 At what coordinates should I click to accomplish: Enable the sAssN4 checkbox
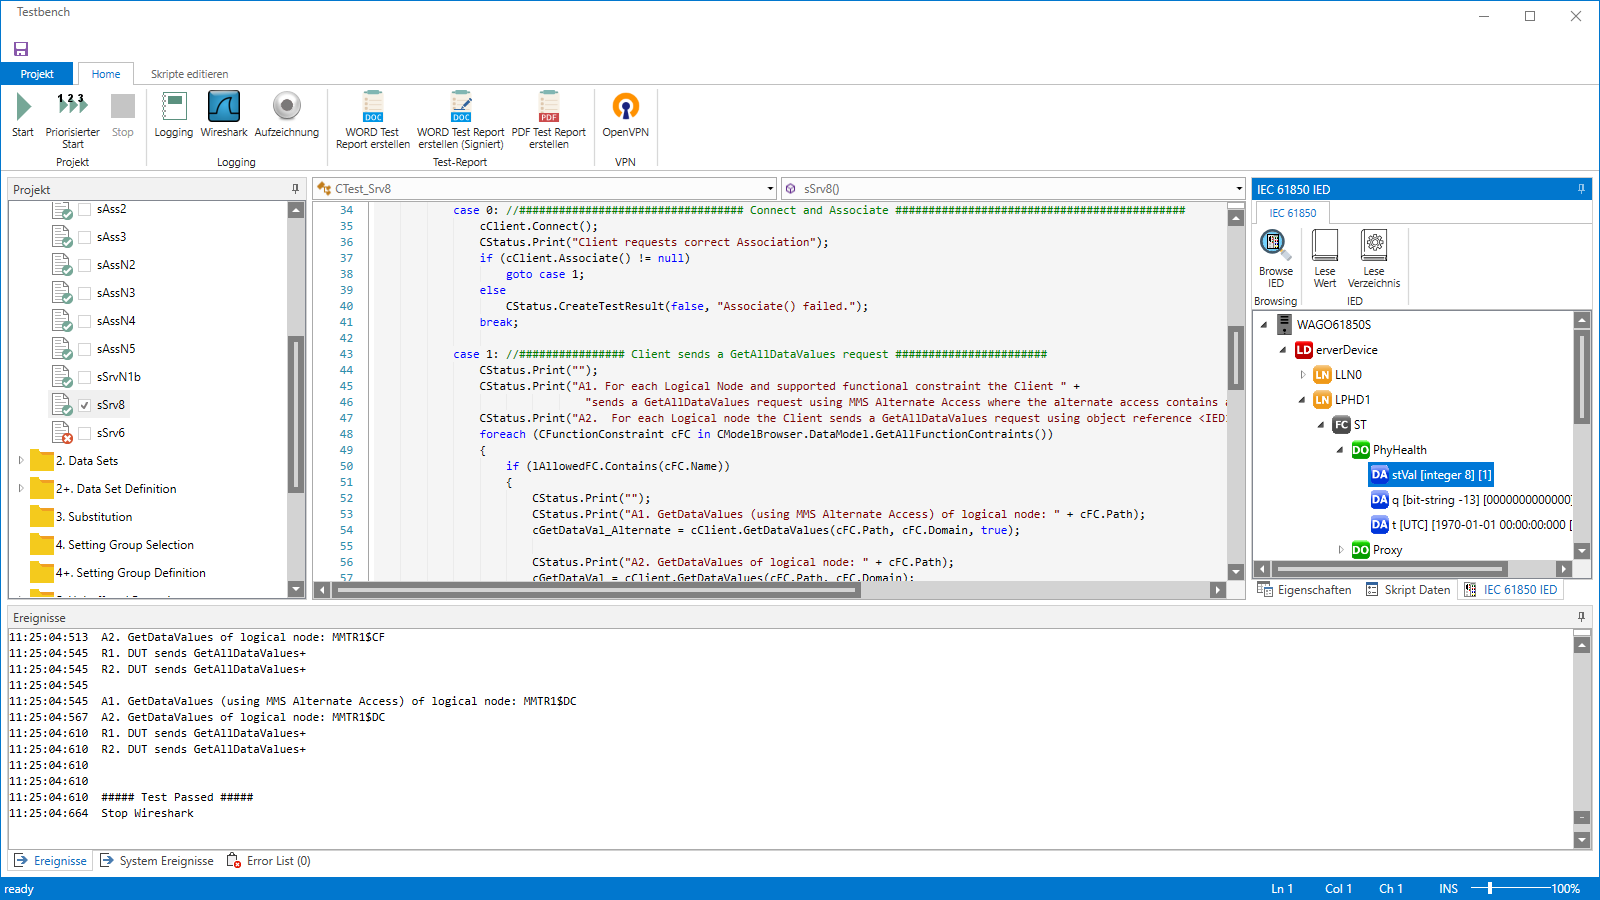pos(85,321)
